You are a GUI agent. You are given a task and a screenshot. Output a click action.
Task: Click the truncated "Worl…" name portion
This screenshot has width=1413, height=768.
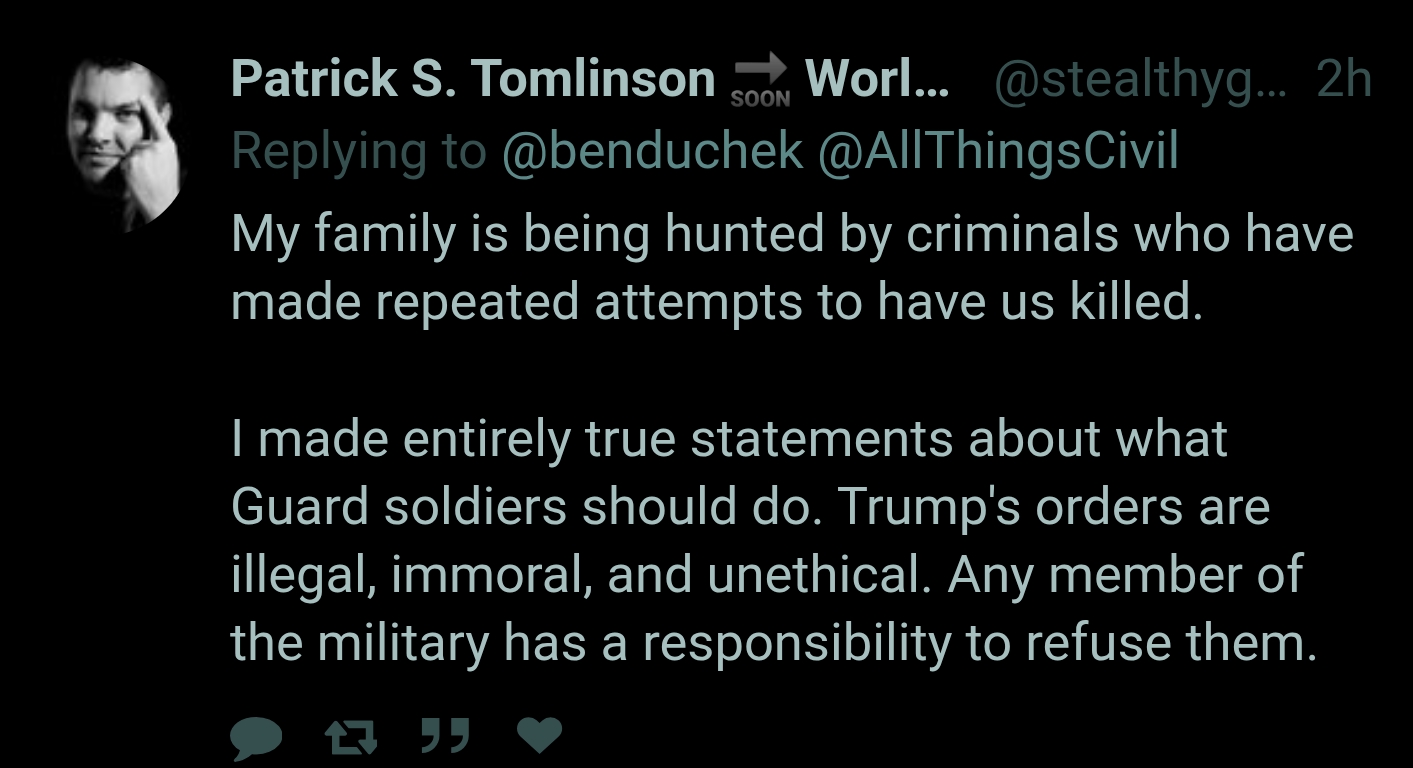click(876, 78)
